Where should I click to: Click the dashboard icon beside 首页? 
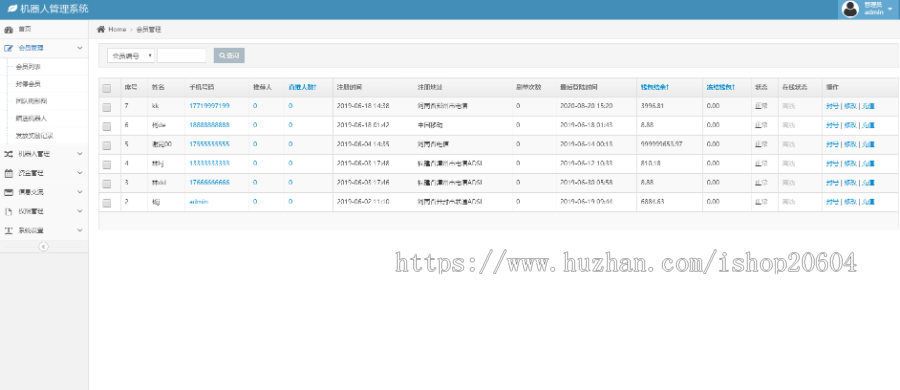tap(9, 29)
